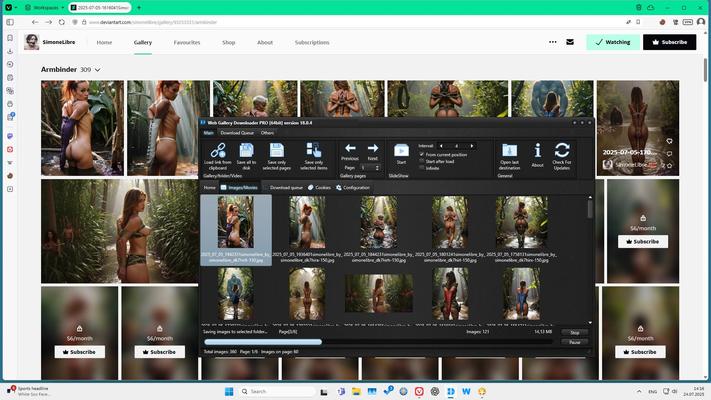Click the download progress bar

379,342
